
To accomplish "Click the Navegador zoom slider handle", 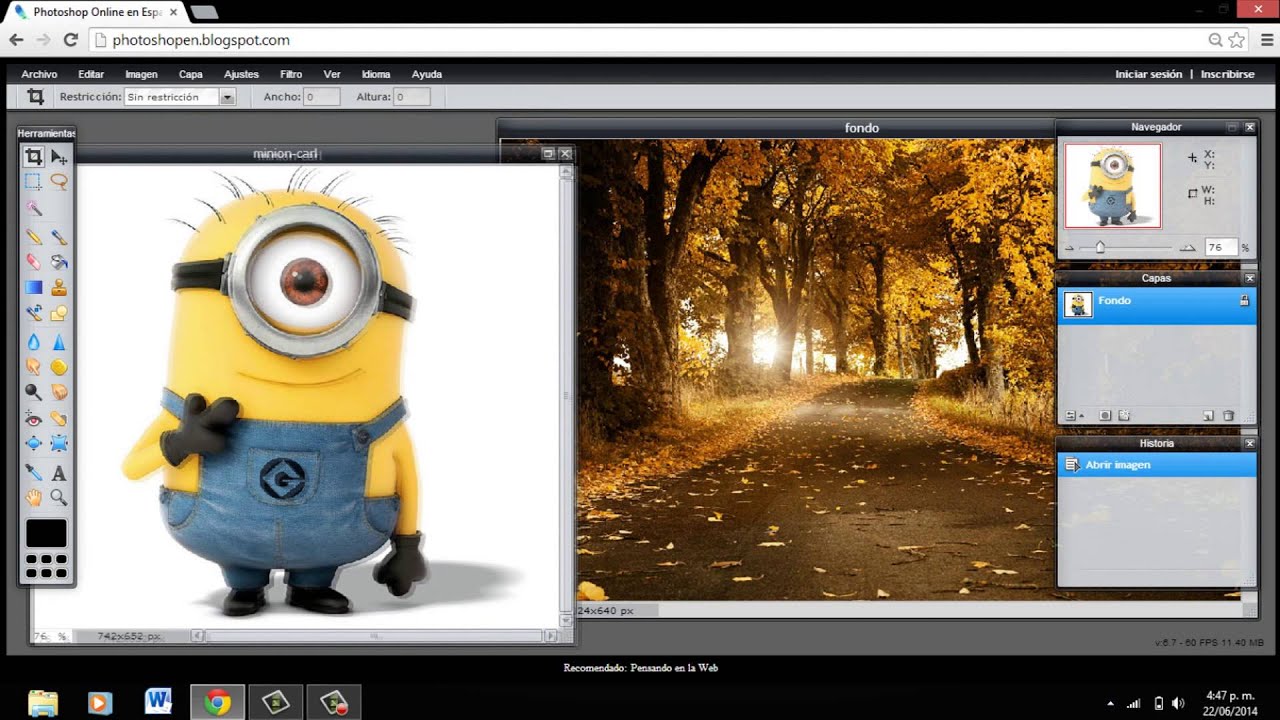I will [x=1100, y=247].
